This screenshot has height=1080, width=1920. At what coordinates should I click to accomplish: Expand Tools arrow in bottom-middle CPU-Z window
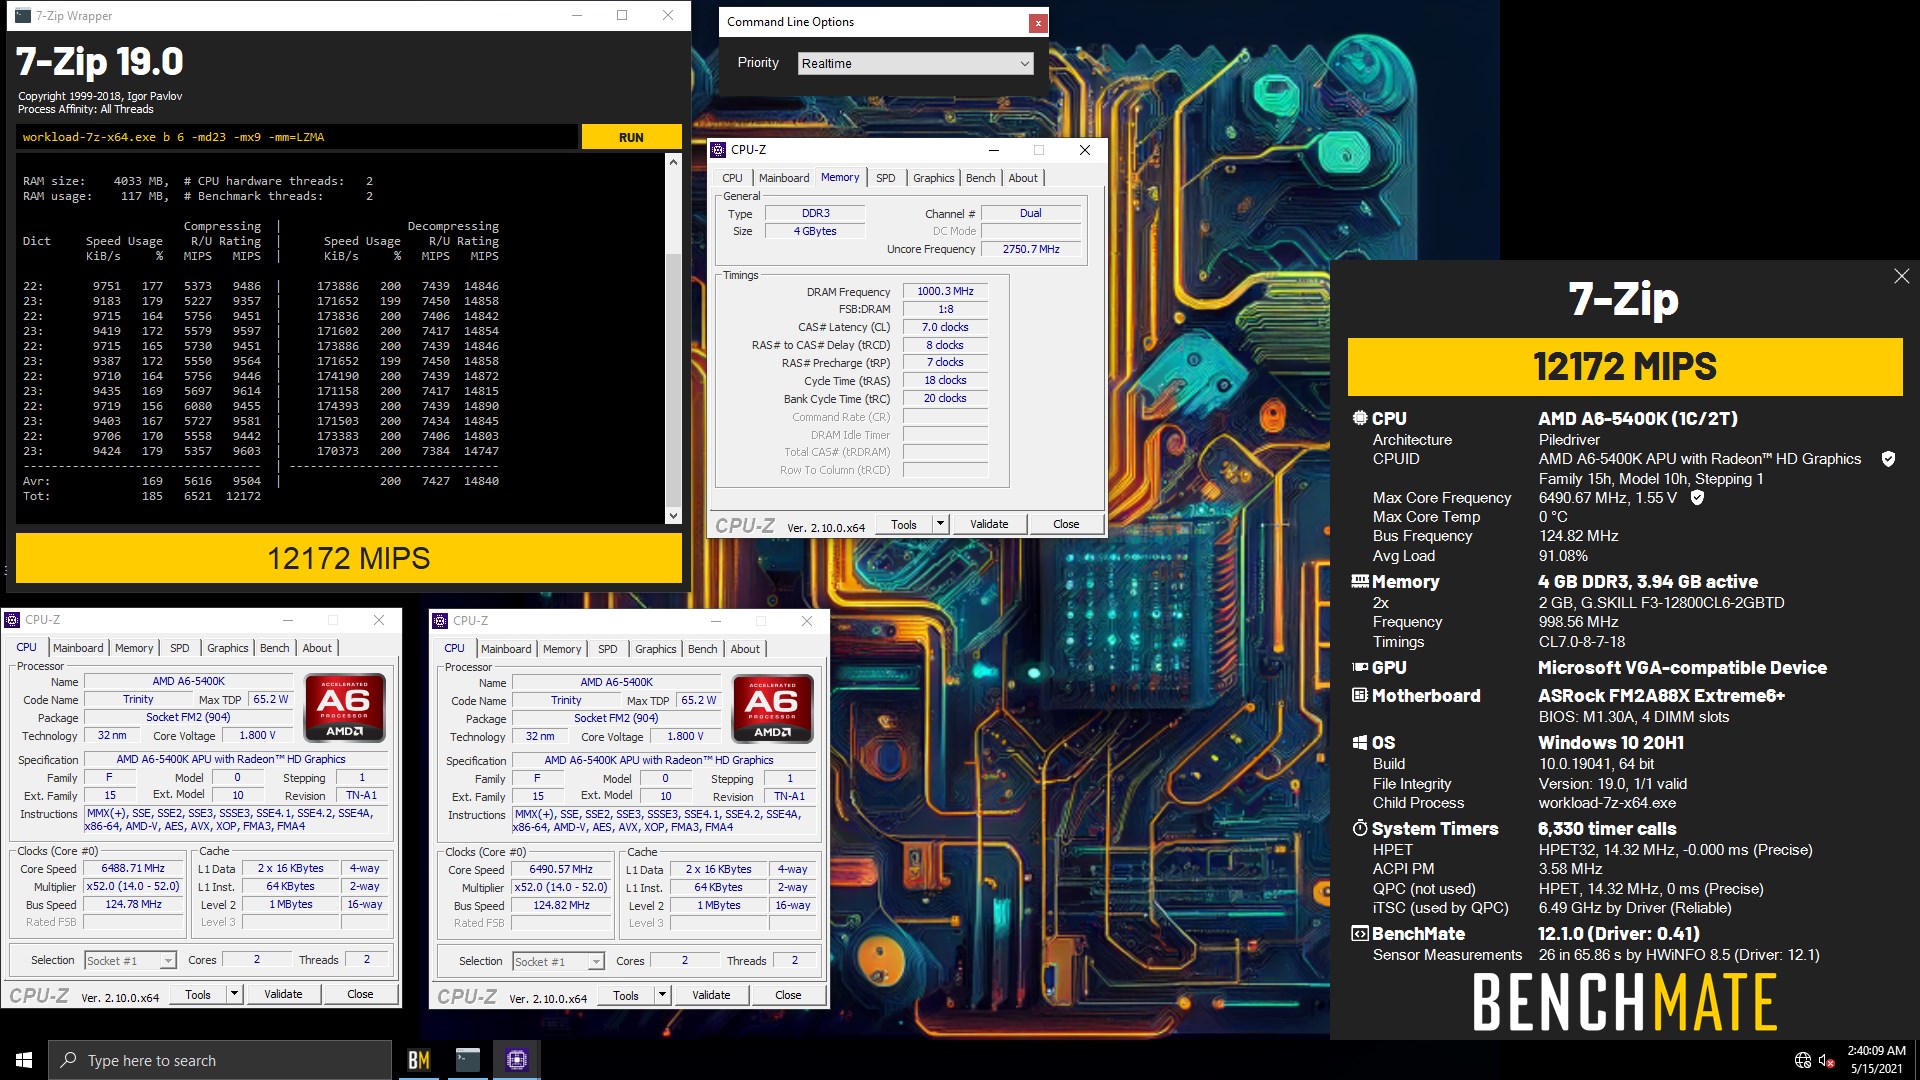[x=662, y=995]
